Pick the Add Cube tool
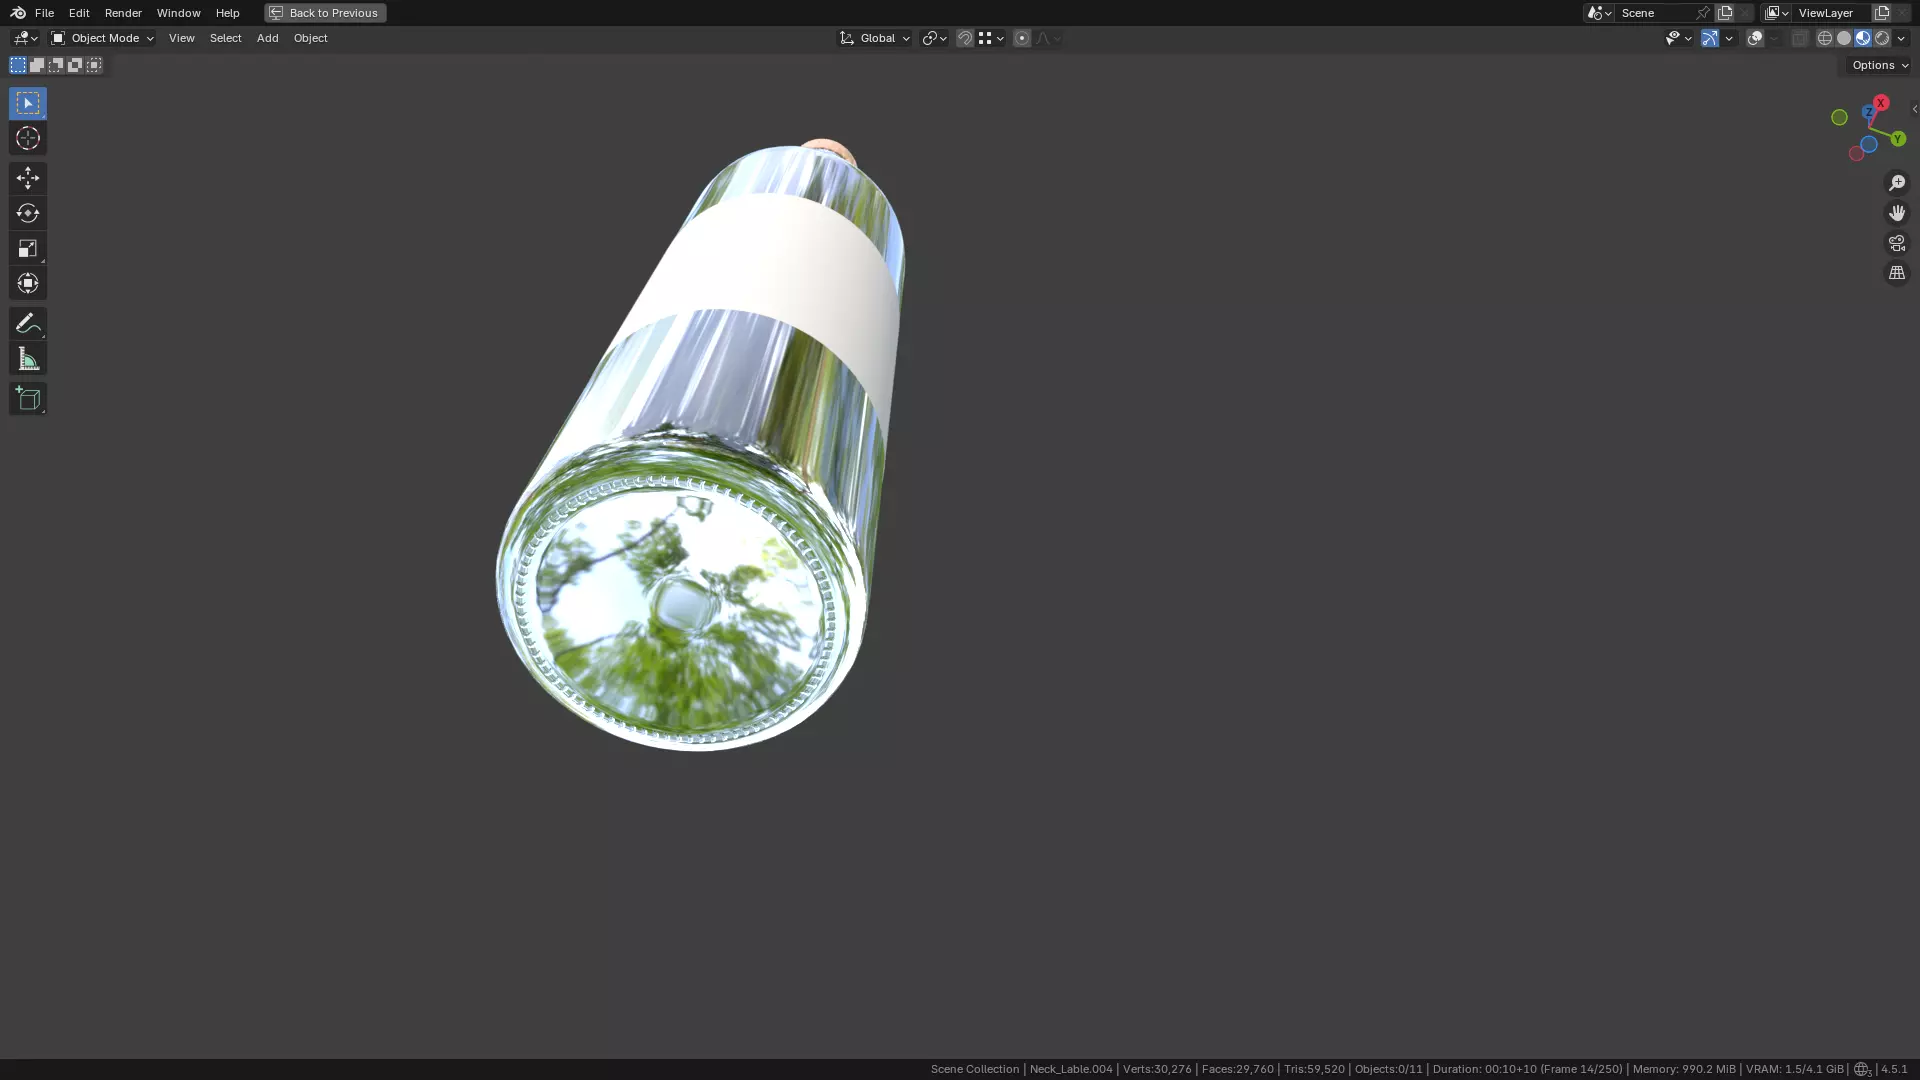 pos(28,398)
